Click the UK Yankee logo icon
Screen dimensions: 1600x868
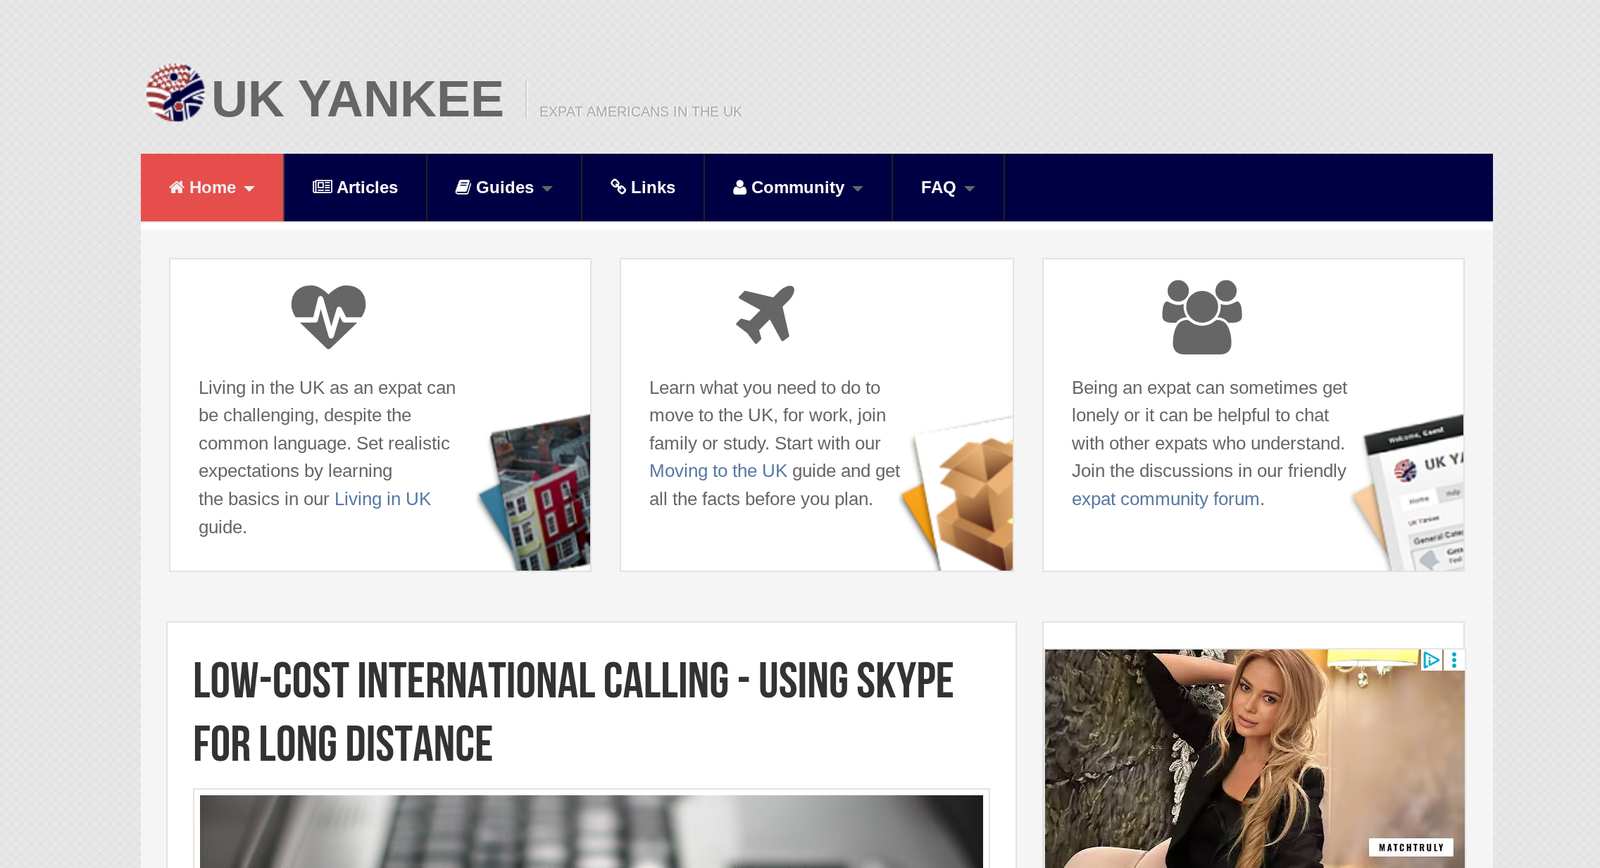[x=175, y=93]
